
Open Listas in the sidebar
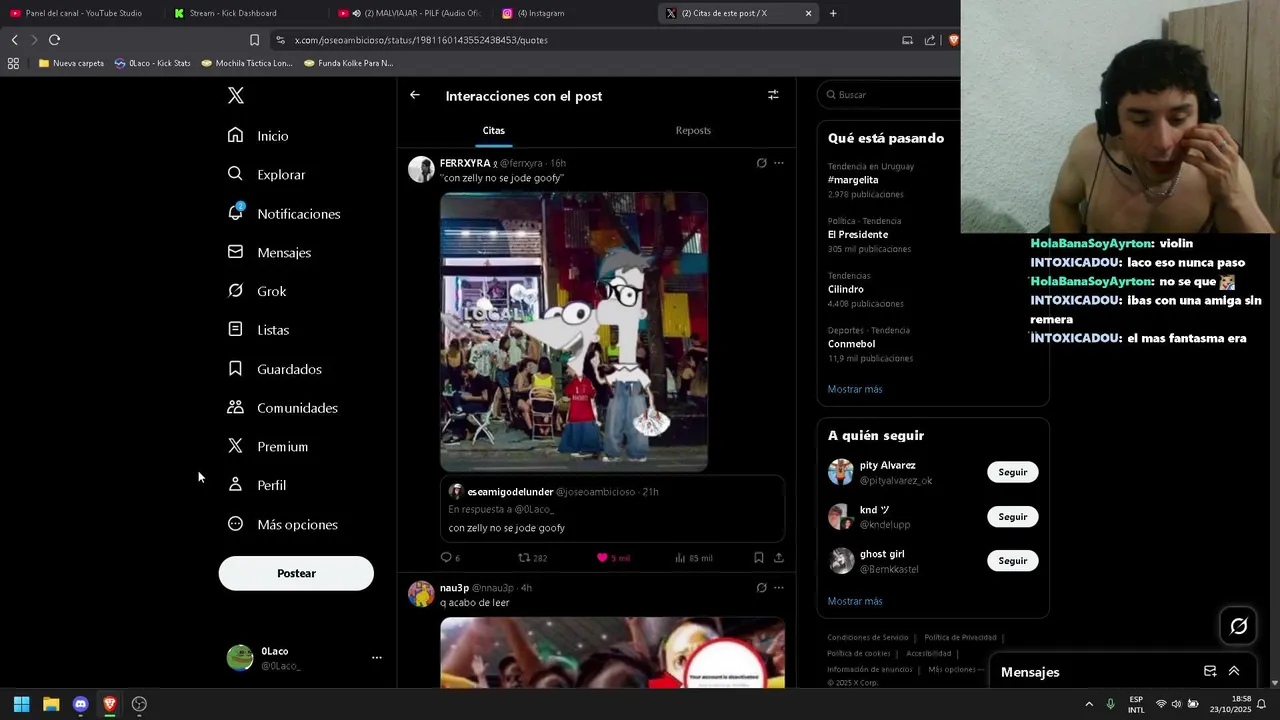pos(258,330)
